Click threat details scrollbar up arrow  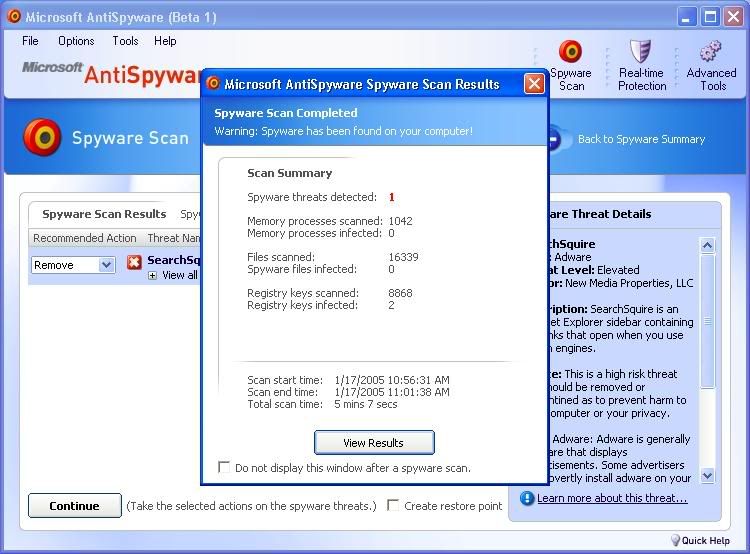[707, 245]
